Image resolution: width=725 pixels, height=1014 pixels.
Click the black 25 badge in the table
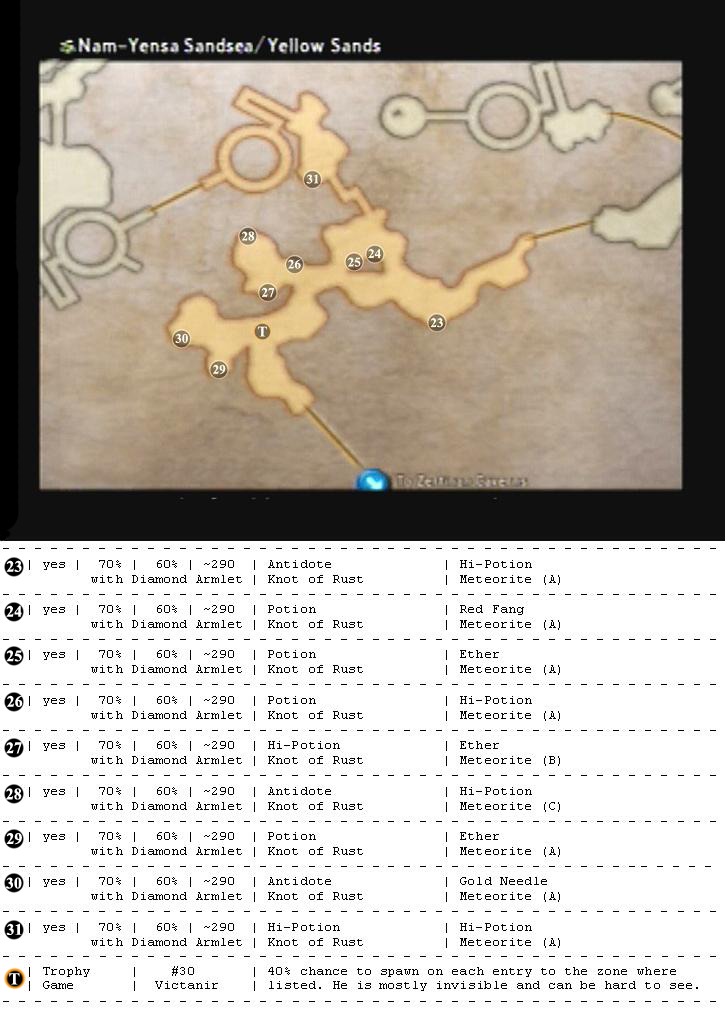(x=14, y=656)
